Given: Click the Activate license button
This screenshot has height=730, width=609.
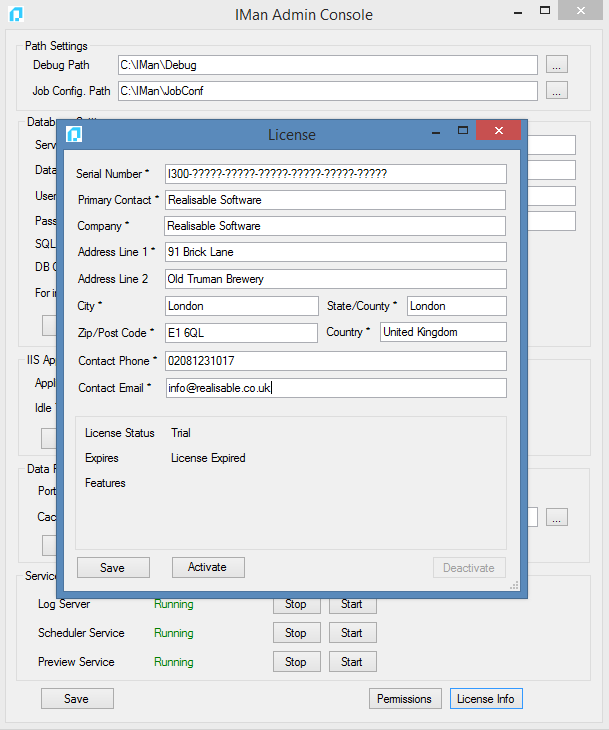Looking at the screenshot, I should click(x=208, y=567).
